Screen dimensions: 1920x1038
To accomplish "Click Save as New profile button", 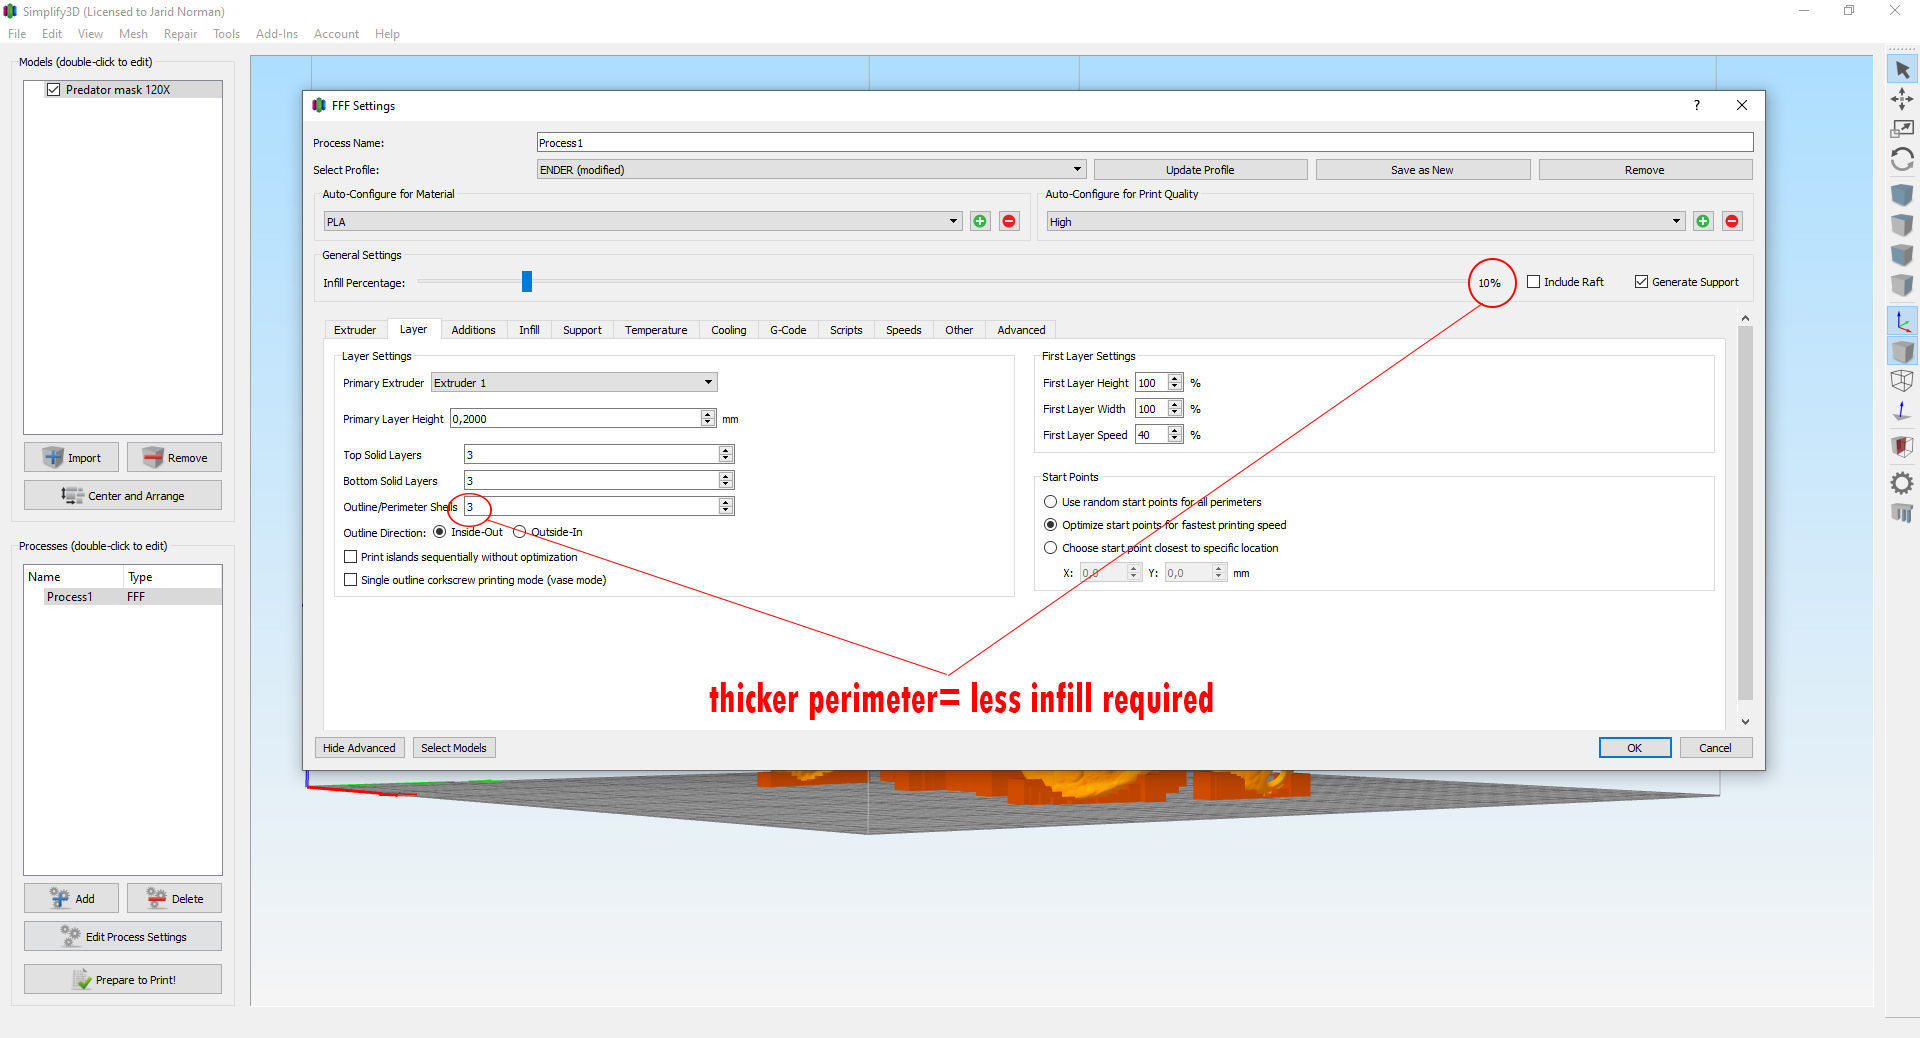I will 1422,170.
